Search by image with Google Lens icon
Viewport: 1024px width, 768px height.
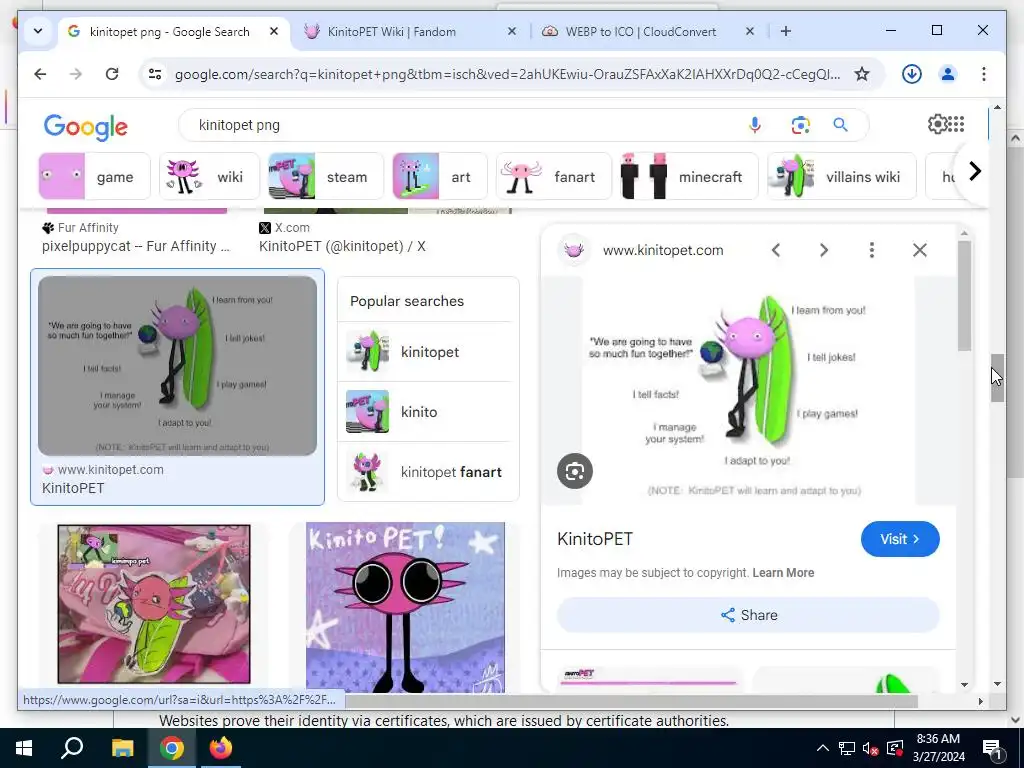801,125
